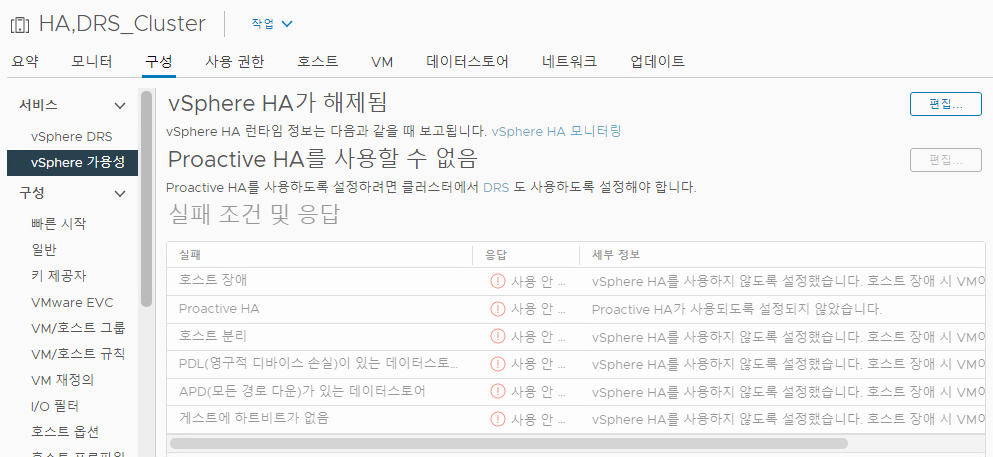
Task: Click the 게스트에 하트비트가 없음 row label
Action: [254, 418]
